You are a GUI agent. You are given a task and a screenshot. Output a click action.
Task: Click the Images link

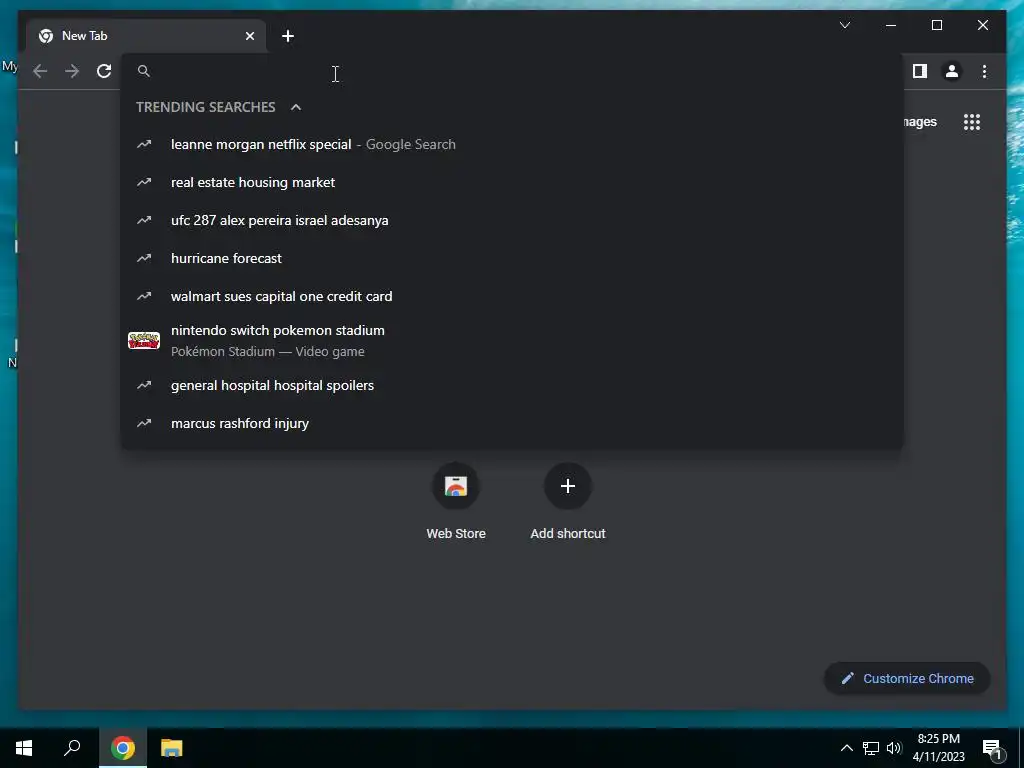[920, 122]
